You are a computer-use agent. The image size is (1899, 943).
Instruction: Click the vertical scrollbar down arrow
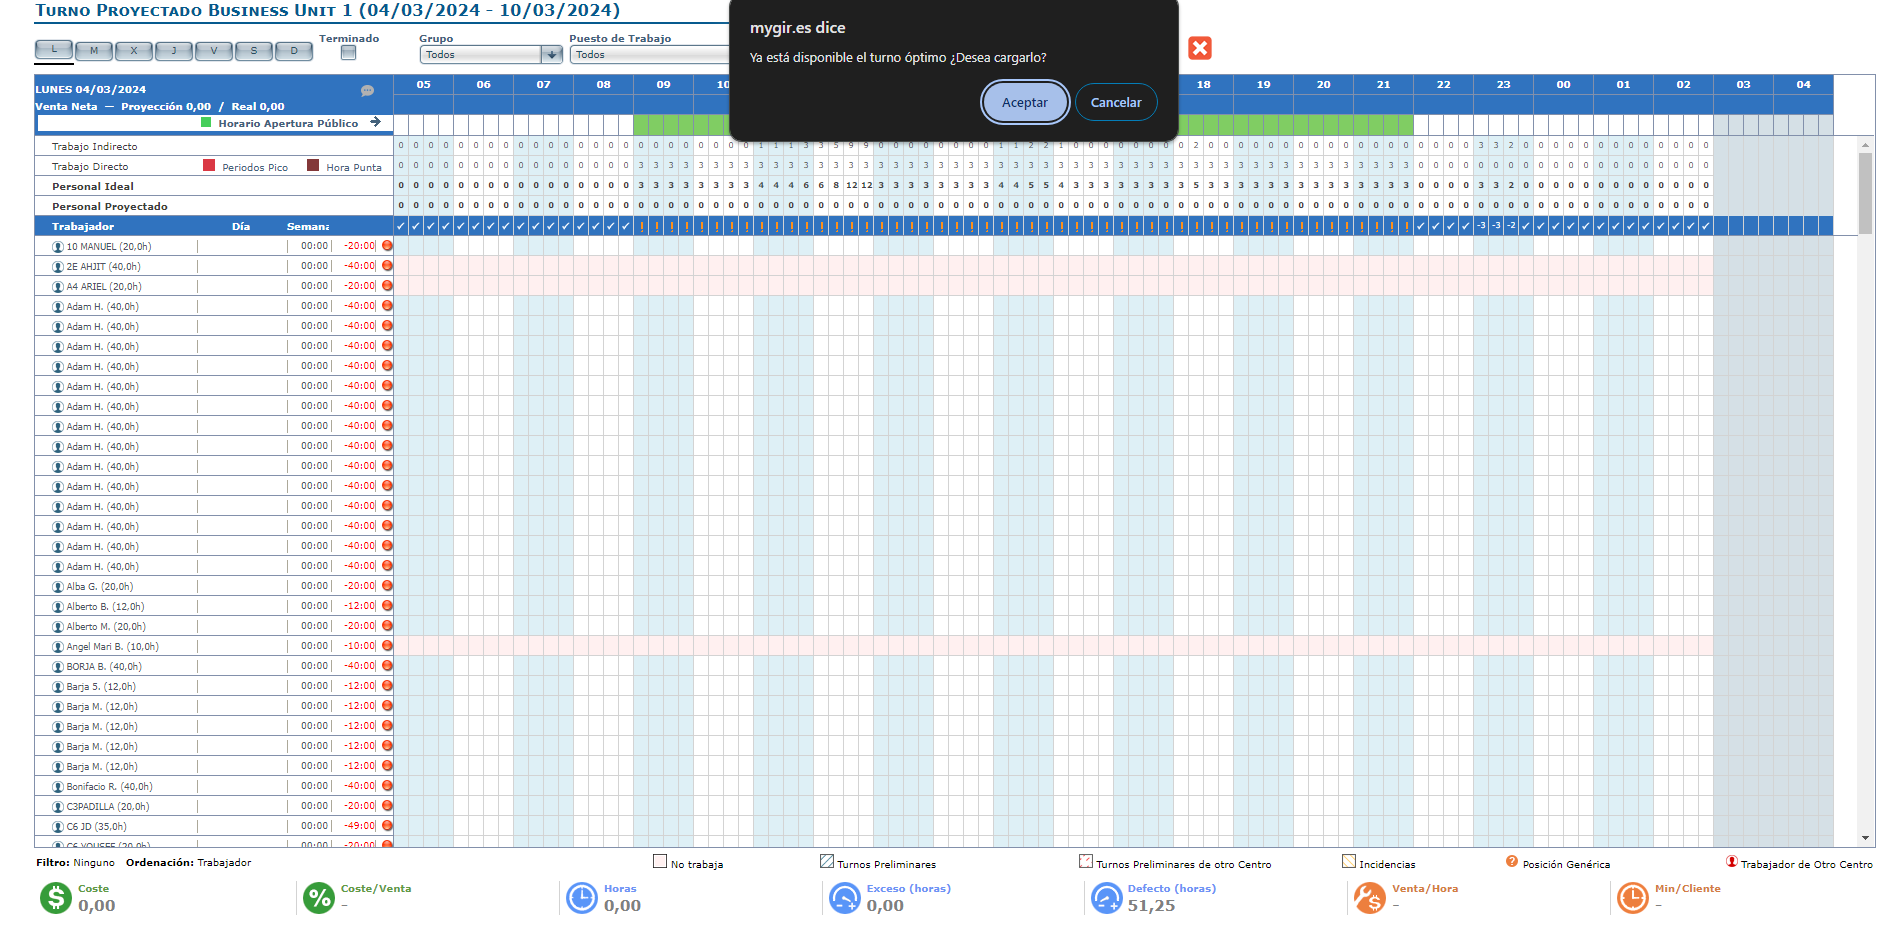pos(1865,838)
